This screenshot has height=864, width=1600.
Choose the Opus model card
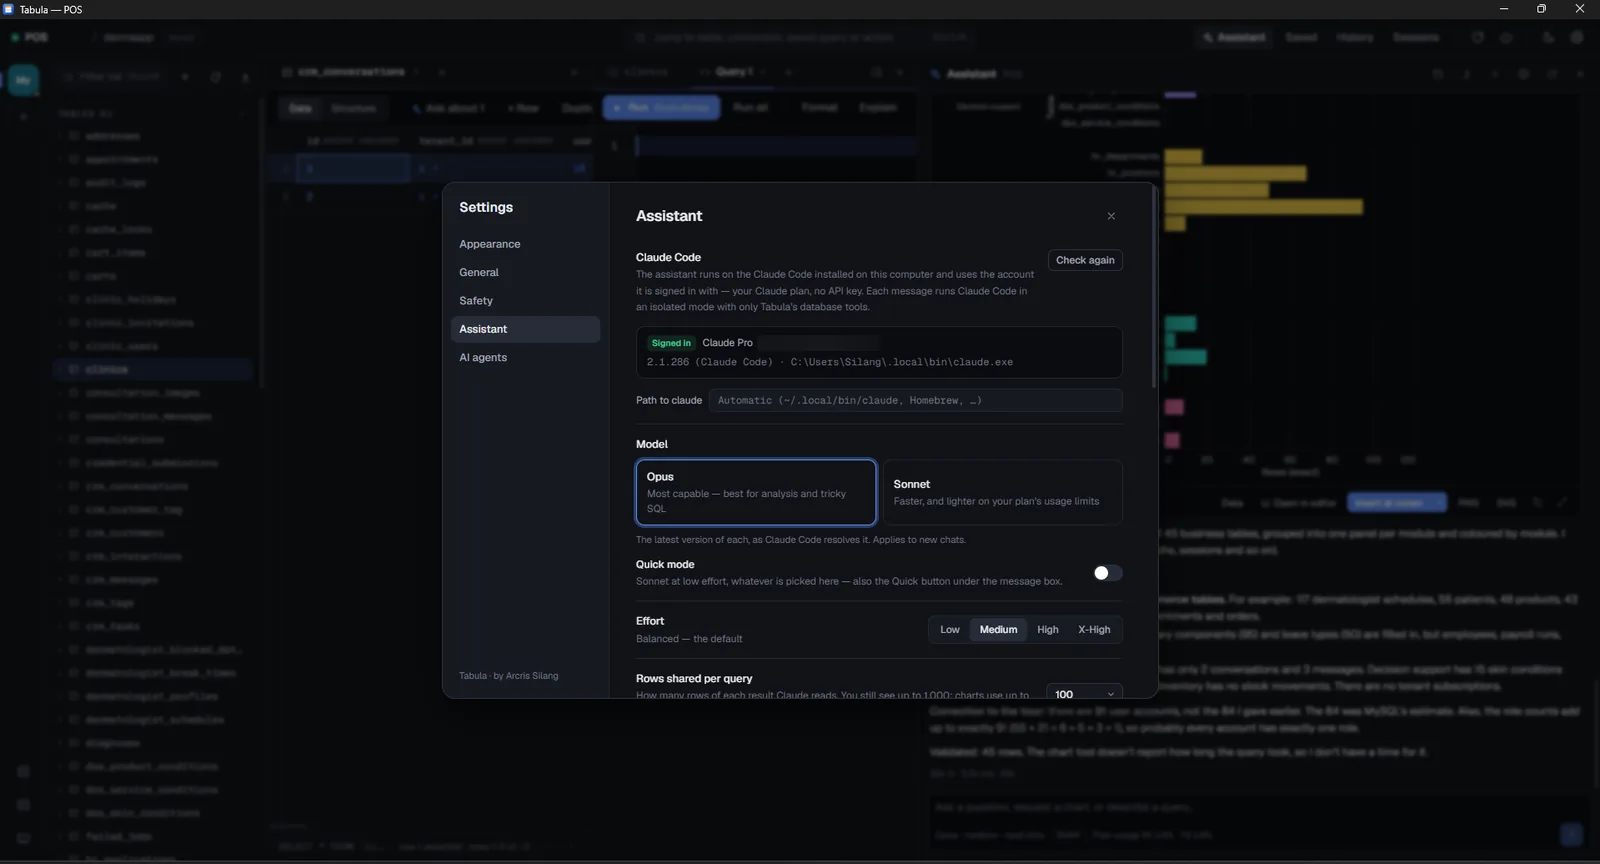(756, 492)
